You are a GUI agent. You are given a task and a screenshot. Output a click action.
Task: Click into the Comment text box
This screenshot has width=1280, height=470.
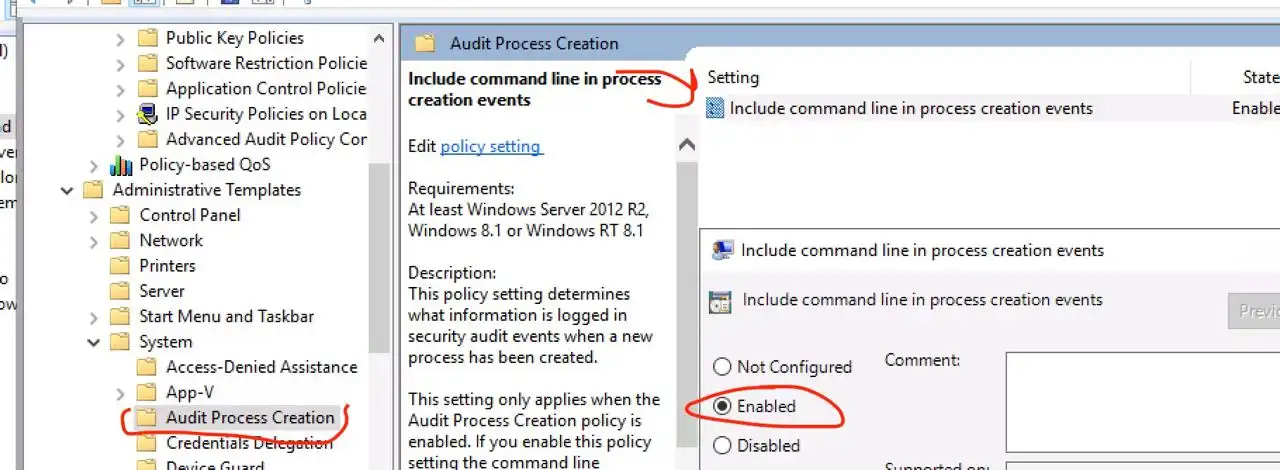[x=1143, y=402]
